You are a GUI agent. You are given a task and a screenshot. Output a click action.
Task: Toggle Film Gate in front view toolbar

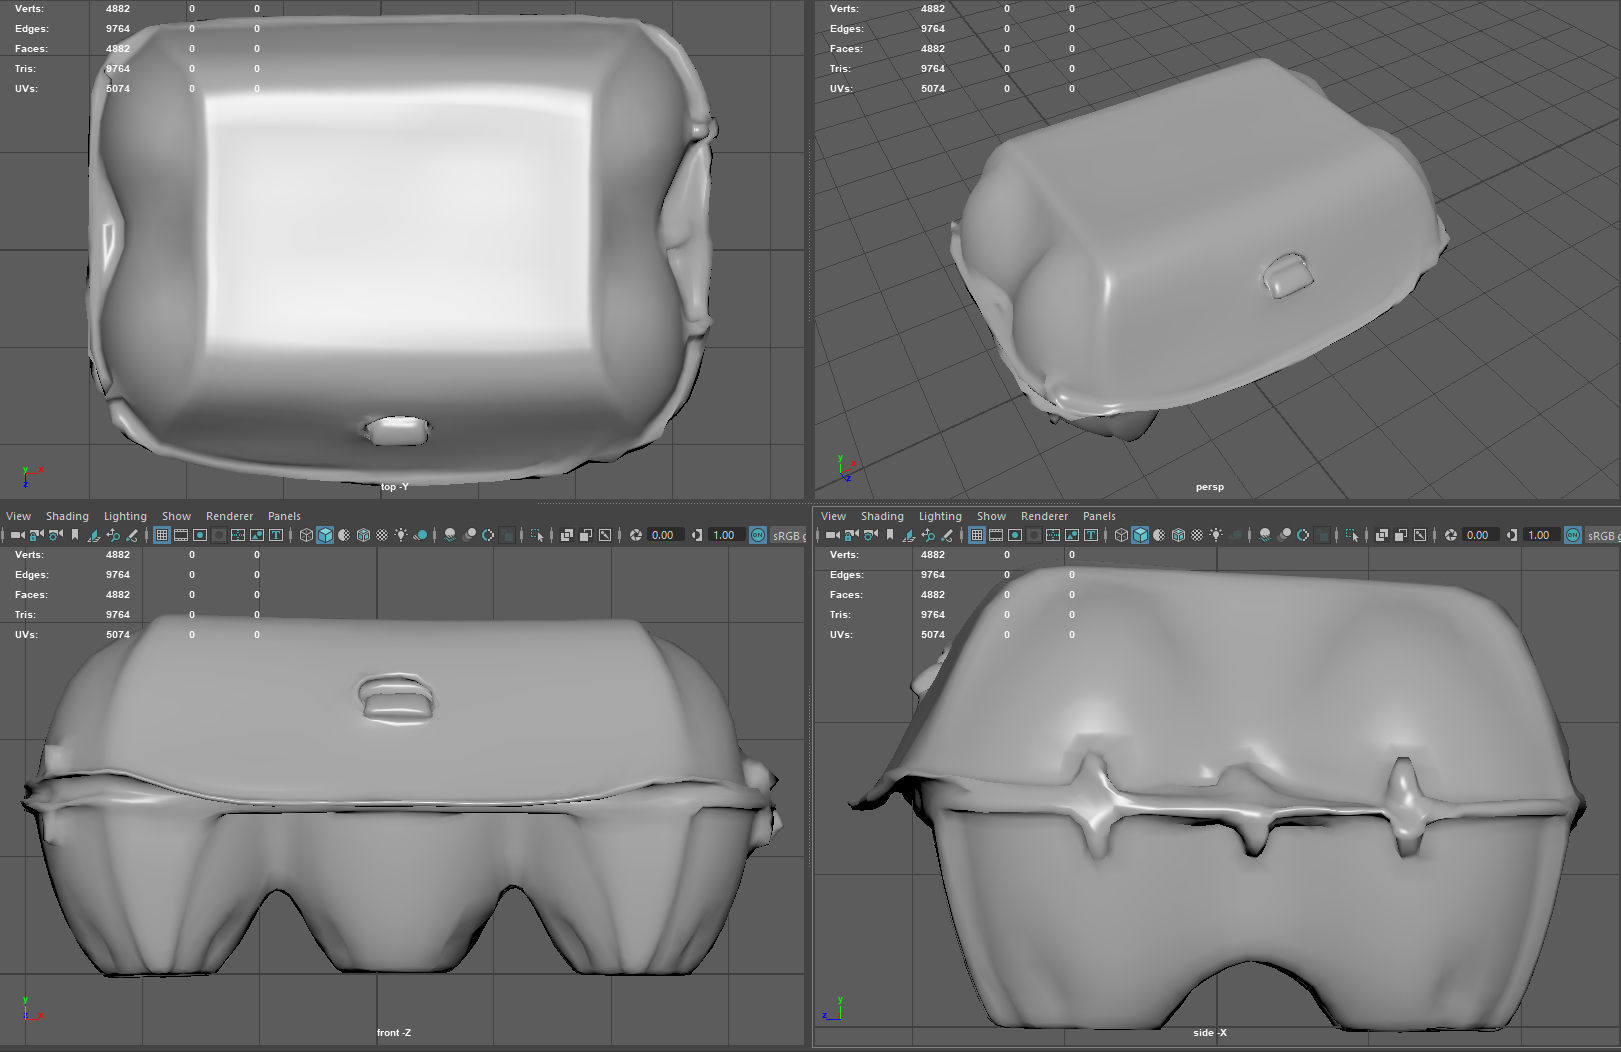[181, 535]
